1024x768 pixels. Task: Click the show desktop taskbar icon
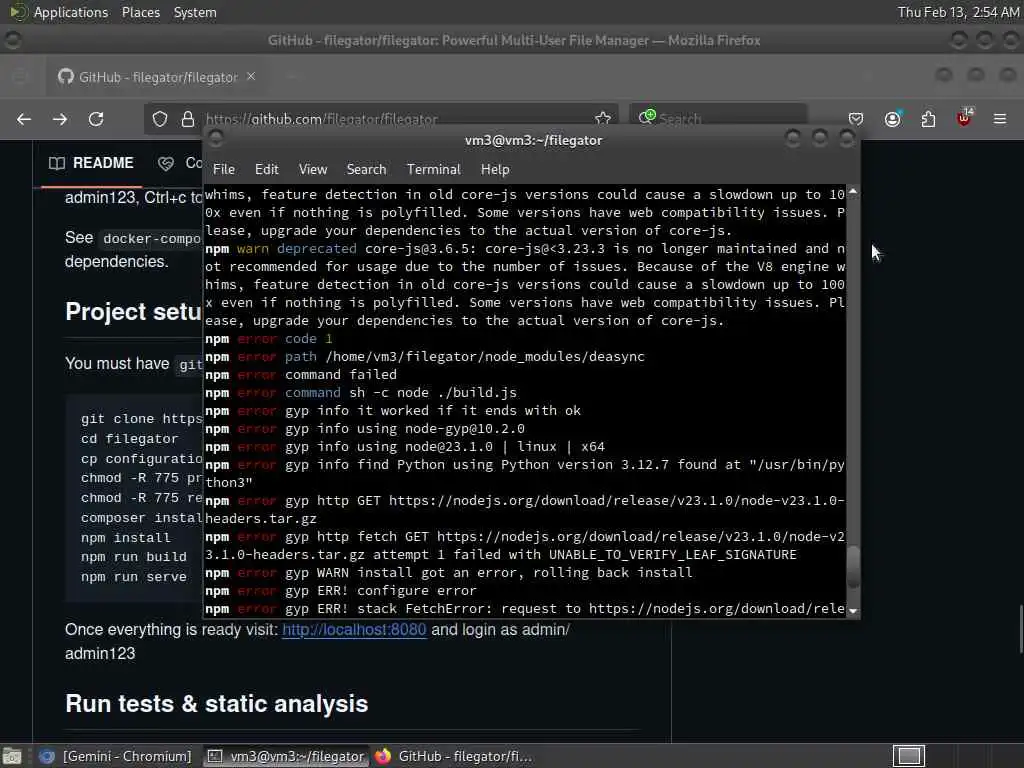(12, 756)
